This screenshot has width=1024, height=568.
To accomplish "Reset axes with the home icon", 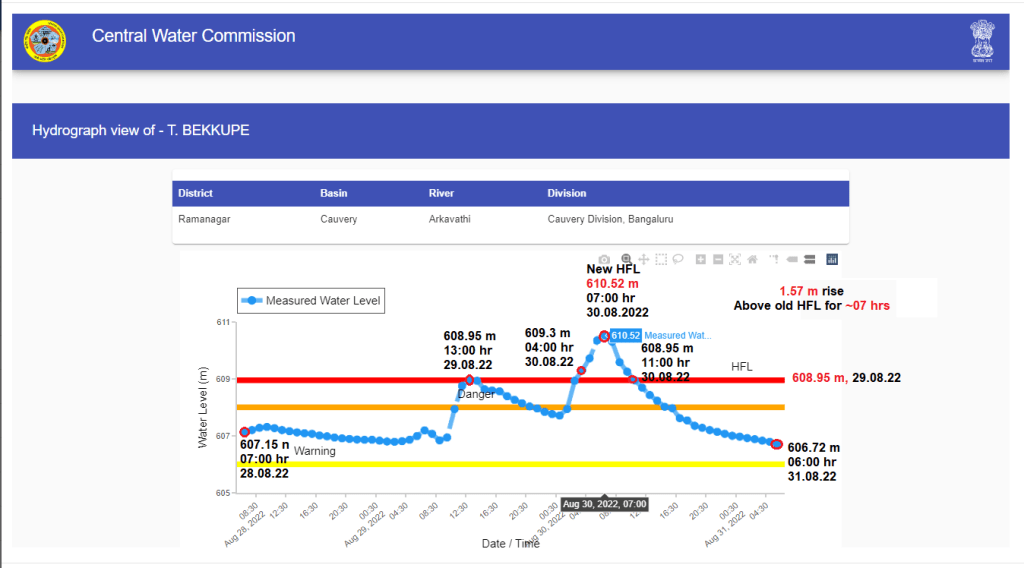I will [x=752, y=259].
